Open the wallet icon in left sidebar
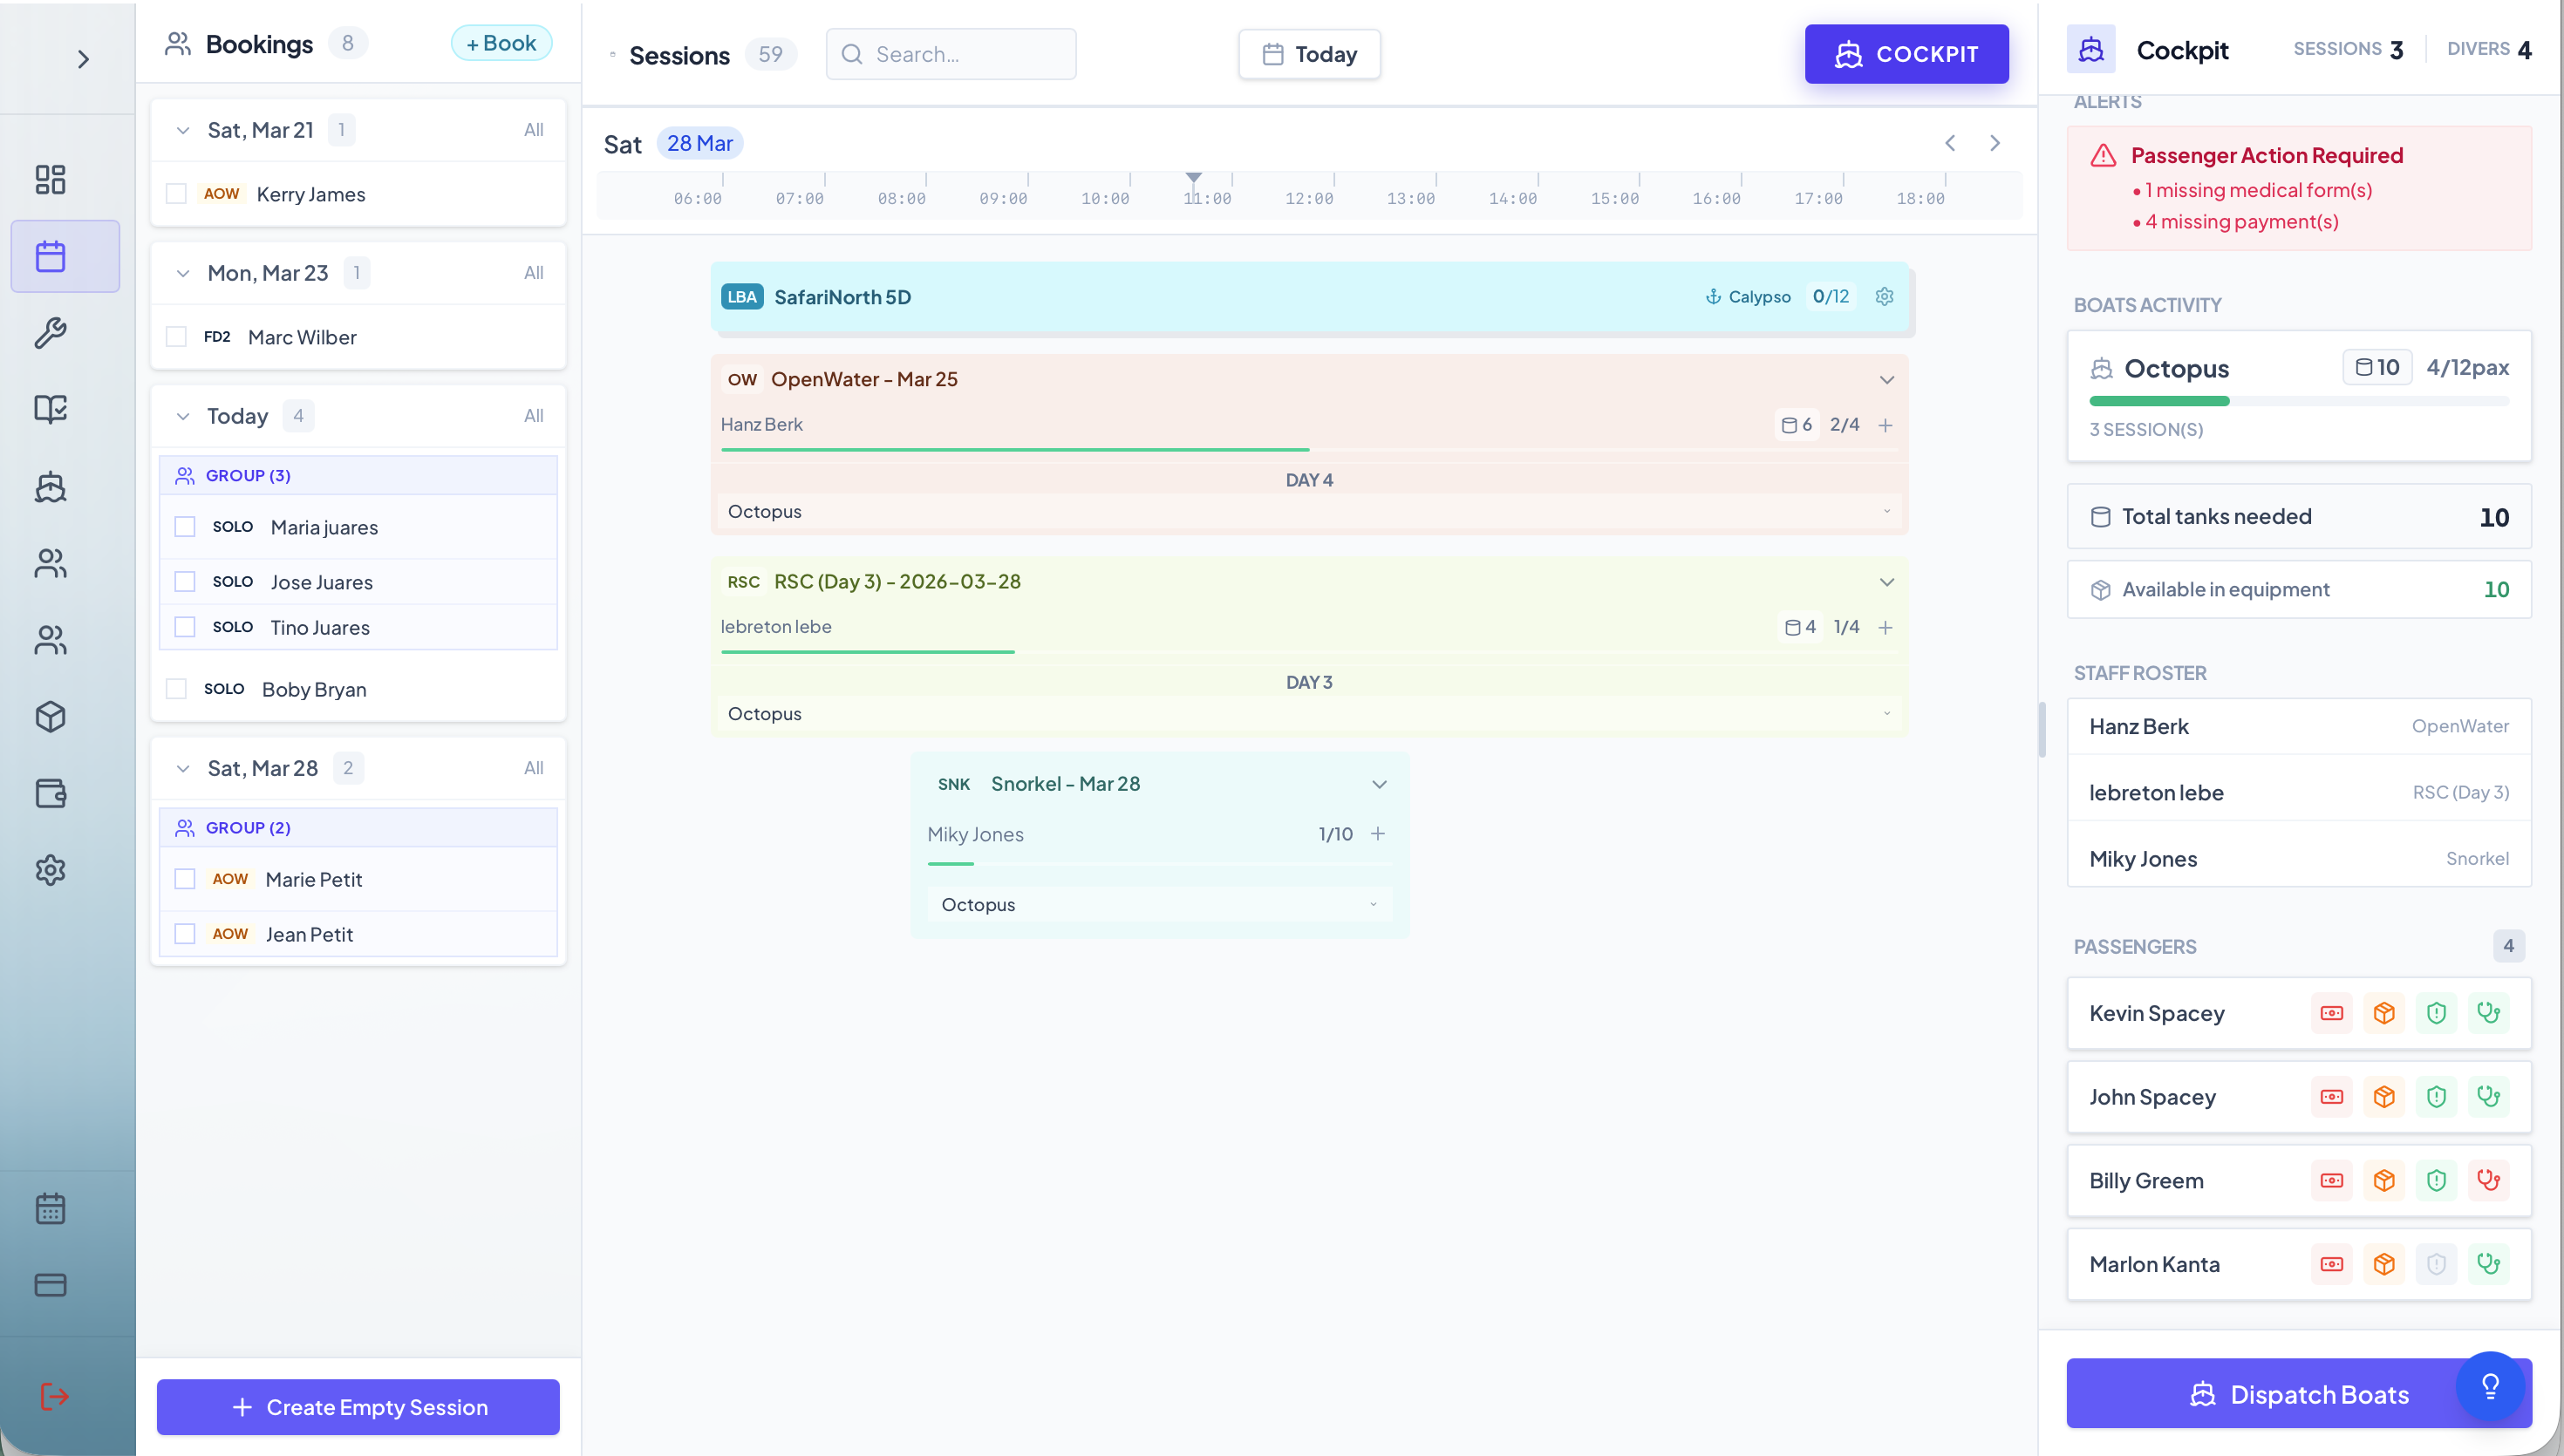The image size is (2564, 1456). [50, 793]
